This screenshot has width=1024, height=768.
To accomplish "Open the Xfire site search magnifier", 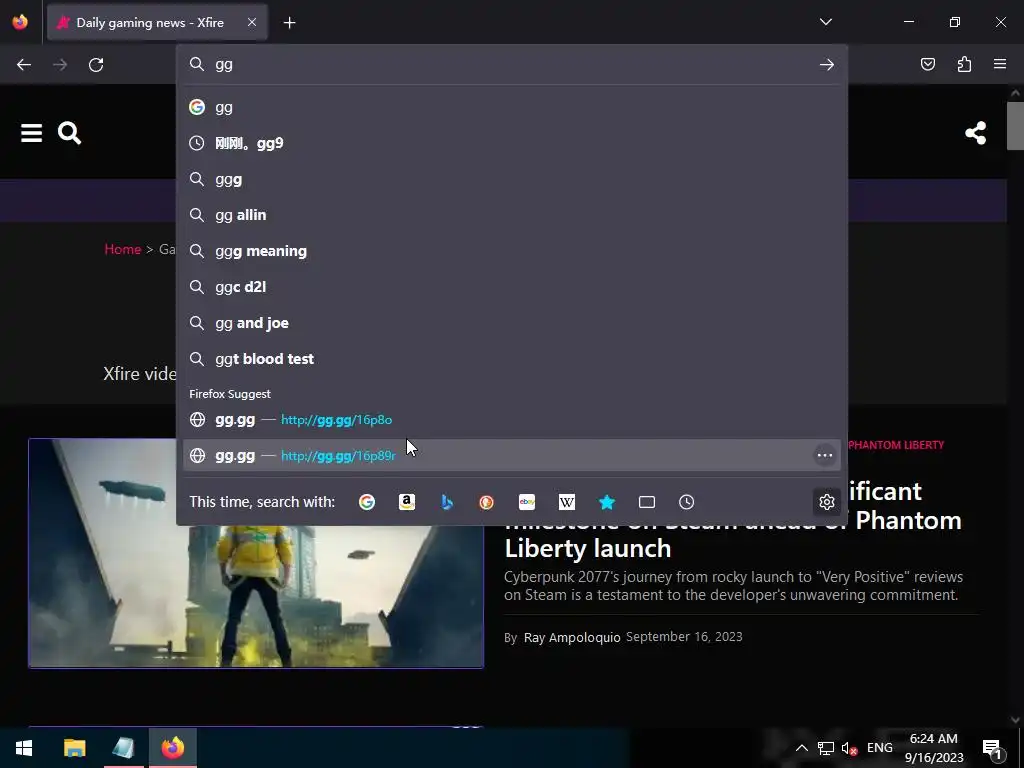I will (69, 133).
